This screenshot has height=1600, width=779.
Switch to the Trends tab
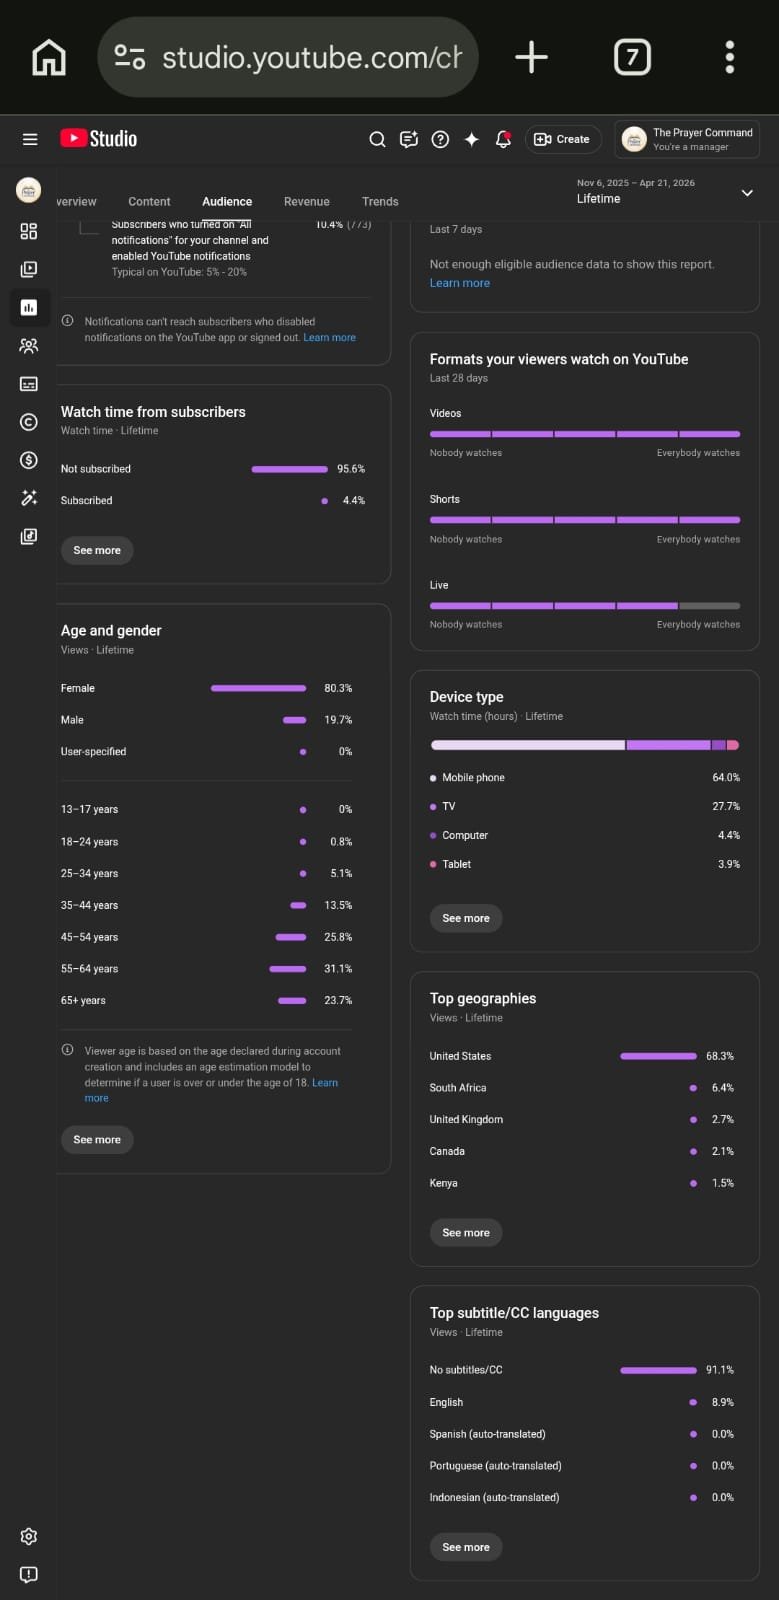[380, 201]
